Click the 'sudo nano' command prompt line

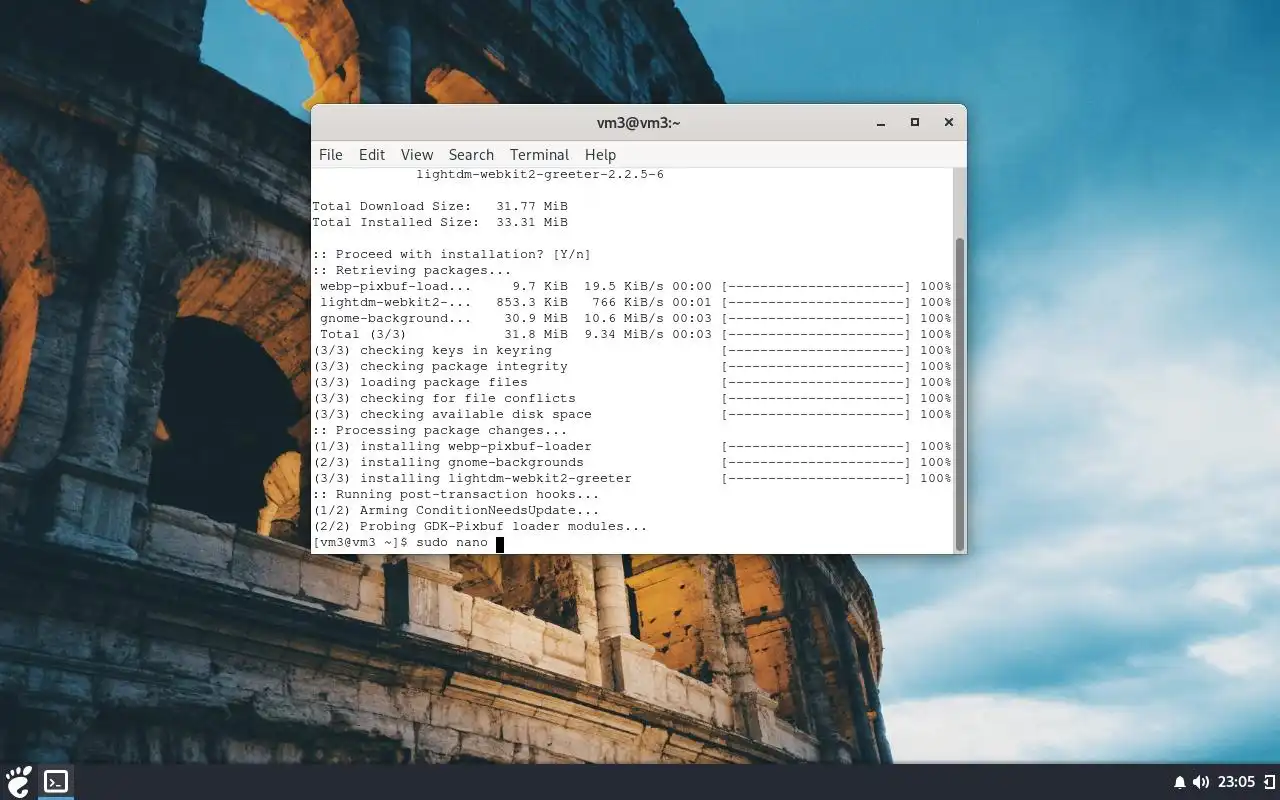(408, 543)
